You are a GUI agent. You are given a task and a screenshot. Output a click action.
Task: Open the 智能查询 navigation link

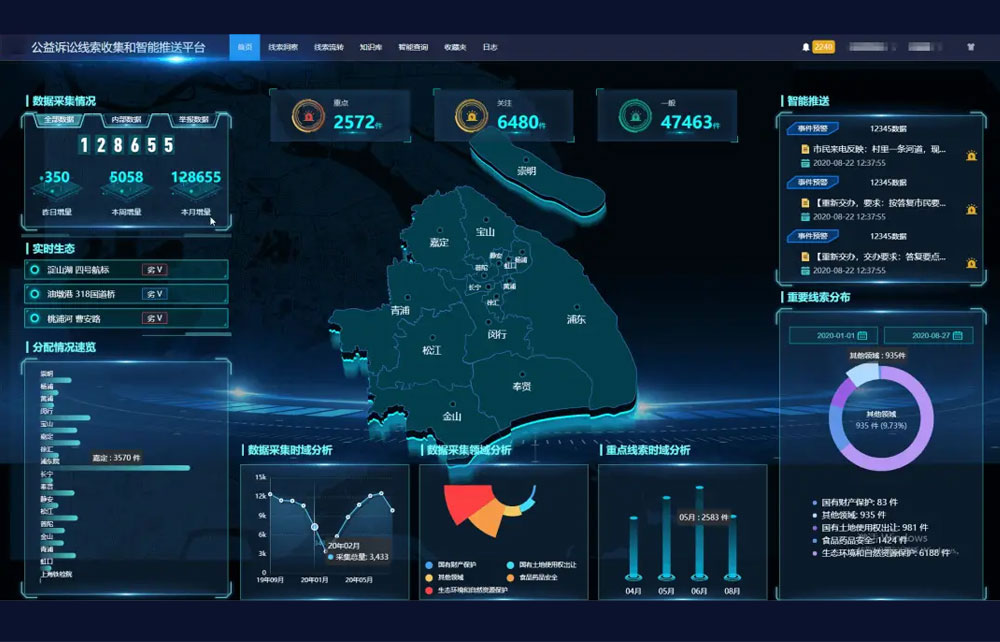[x=412, y=47]
